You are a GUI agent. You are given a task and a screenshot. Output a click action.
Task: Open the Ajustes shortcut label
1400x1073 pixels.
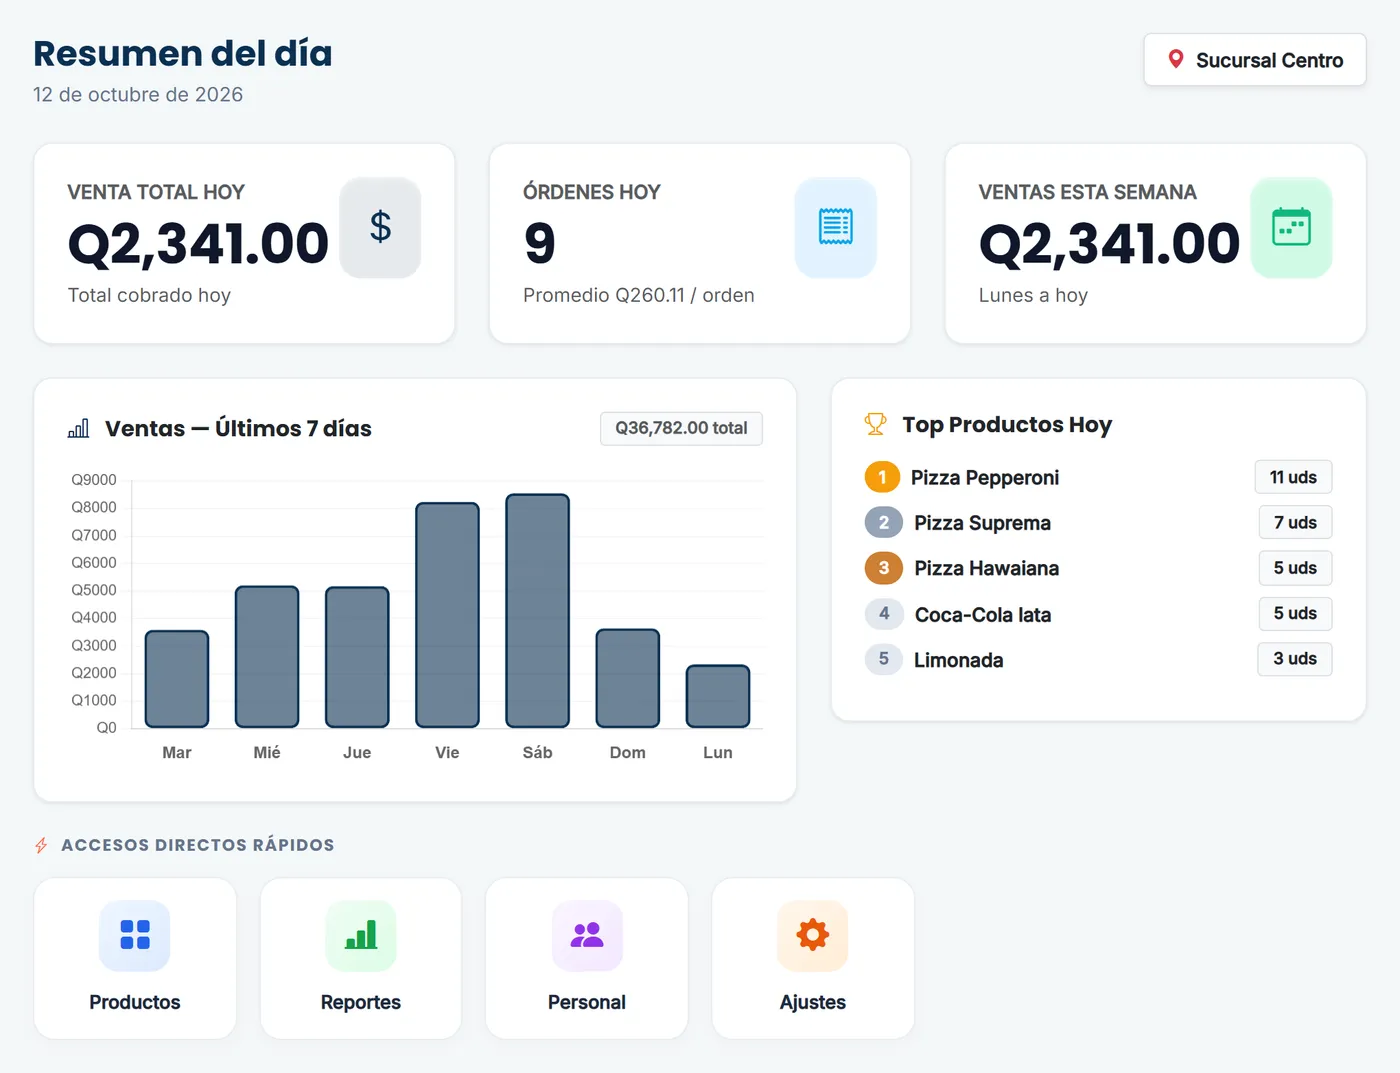(813, 1002)
